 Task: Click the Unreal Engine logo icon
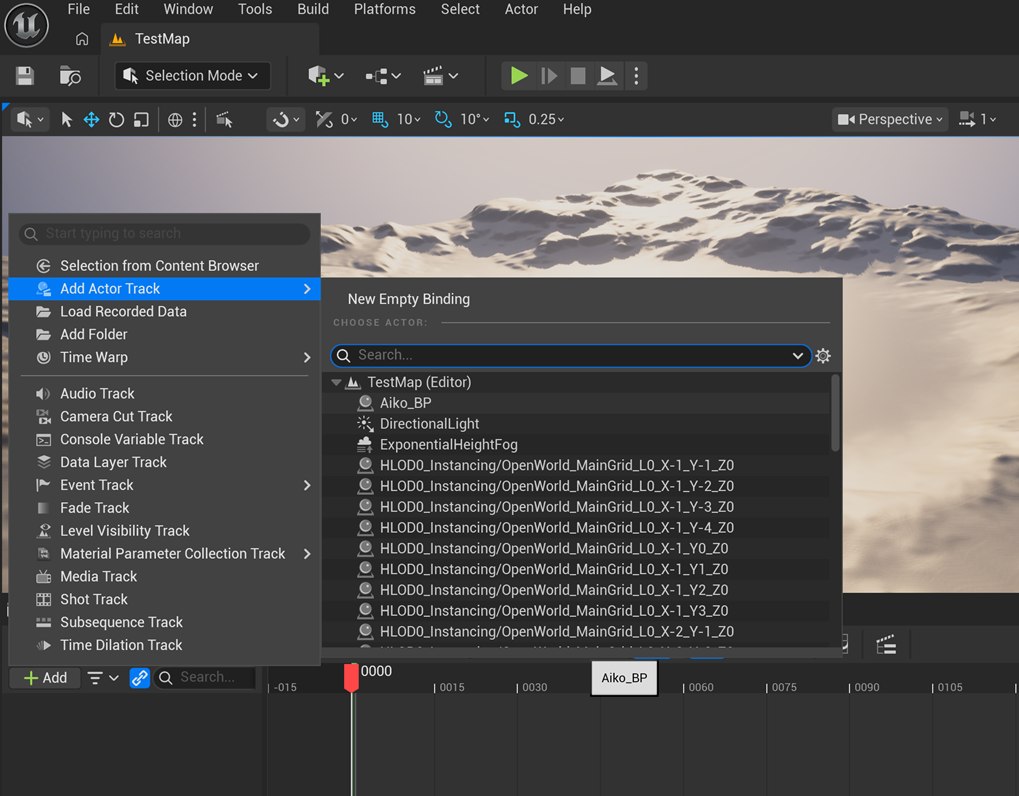(27, 25)
